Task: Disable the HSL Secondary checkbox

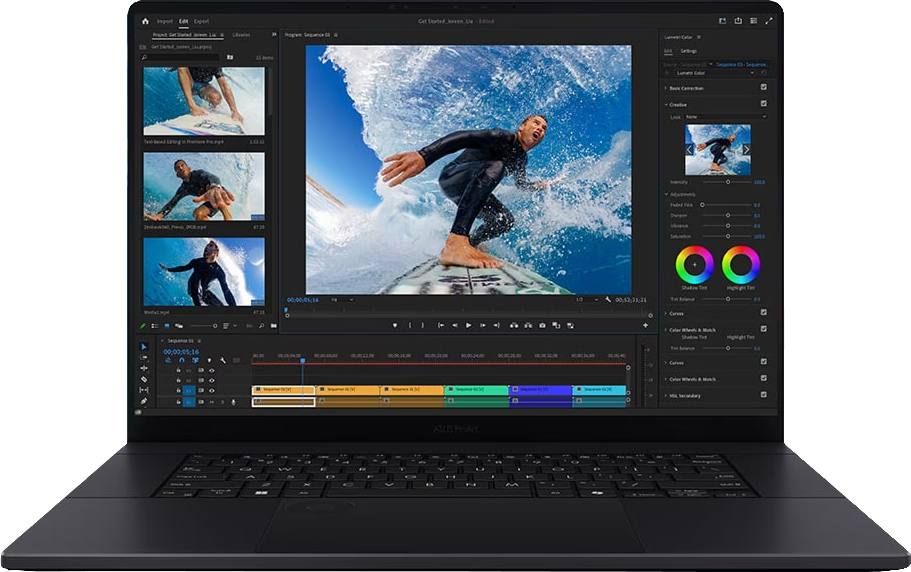Action: pyautogui.click(x=763, y=394)
